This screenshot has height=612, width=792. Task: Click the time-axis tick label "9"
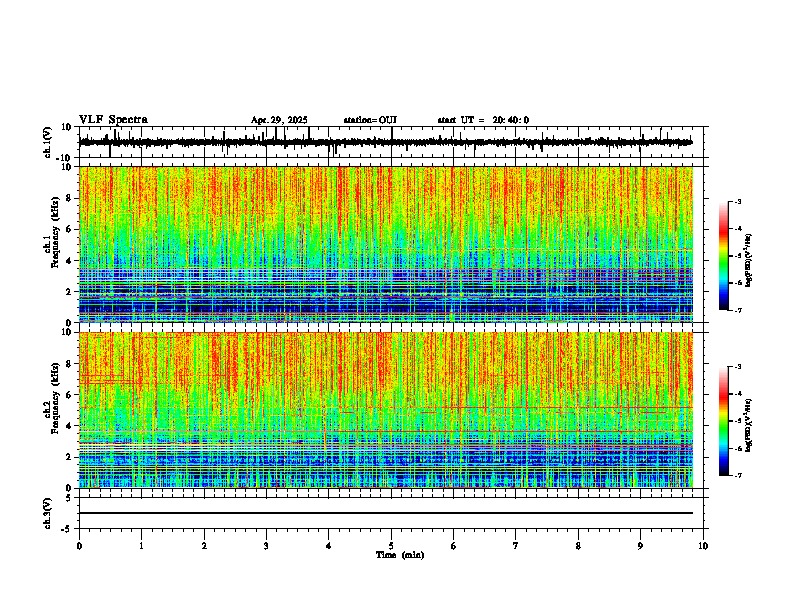coord(640,546)
